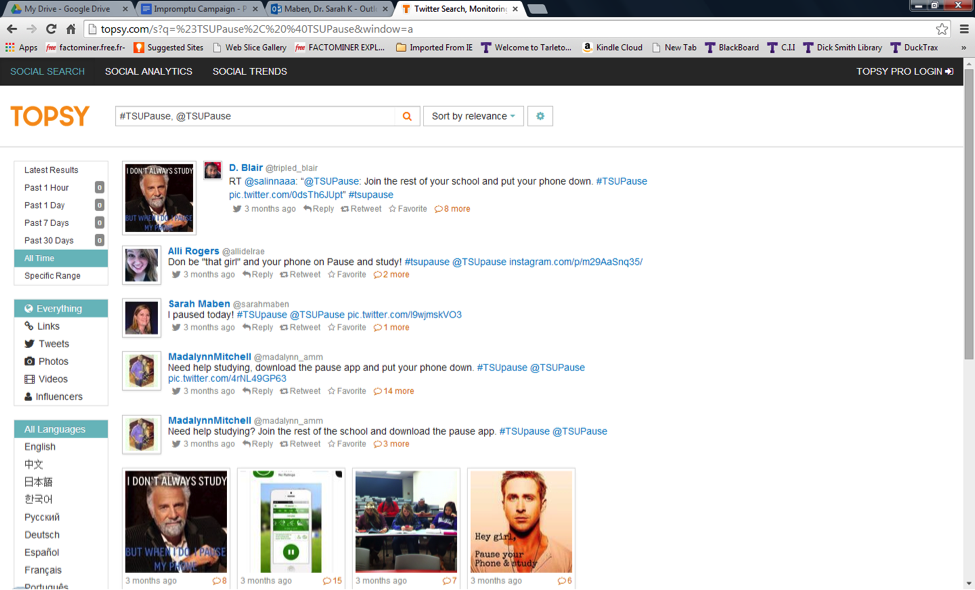Open SOCIAL TRENDS menu

point(250,71)
